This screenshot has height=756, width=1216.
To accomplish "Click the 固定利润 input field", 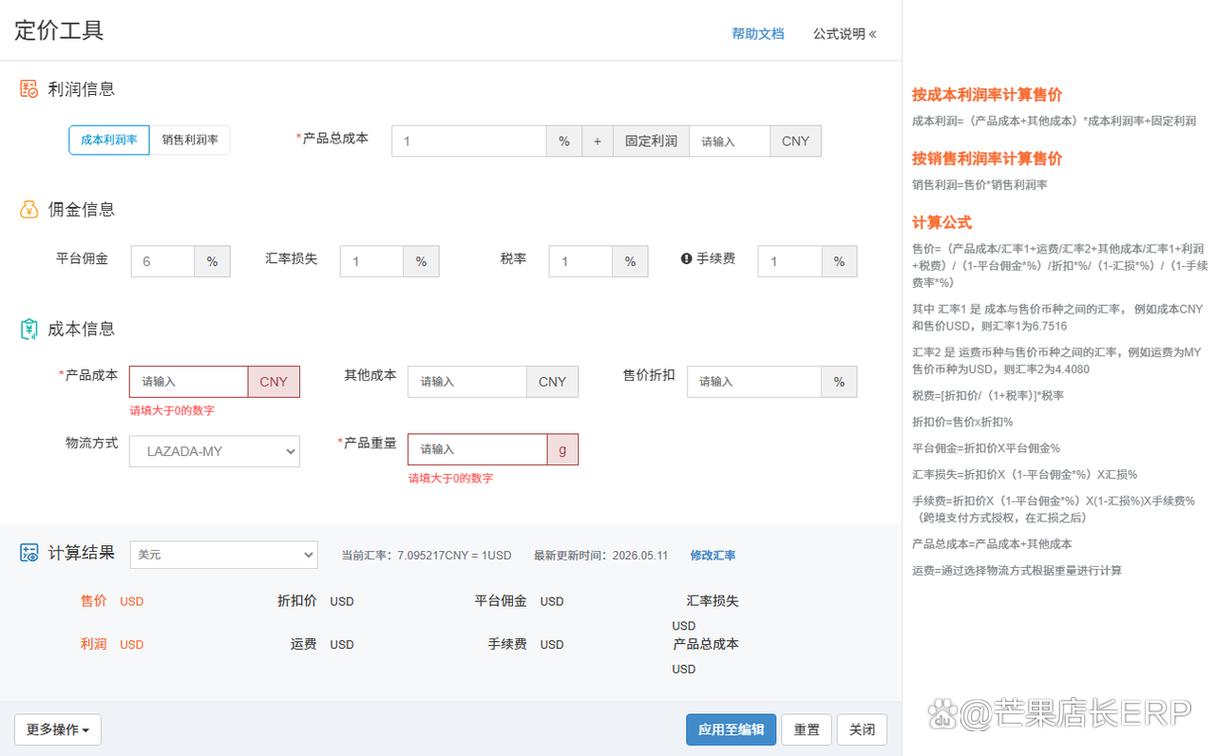I will 729,141.
